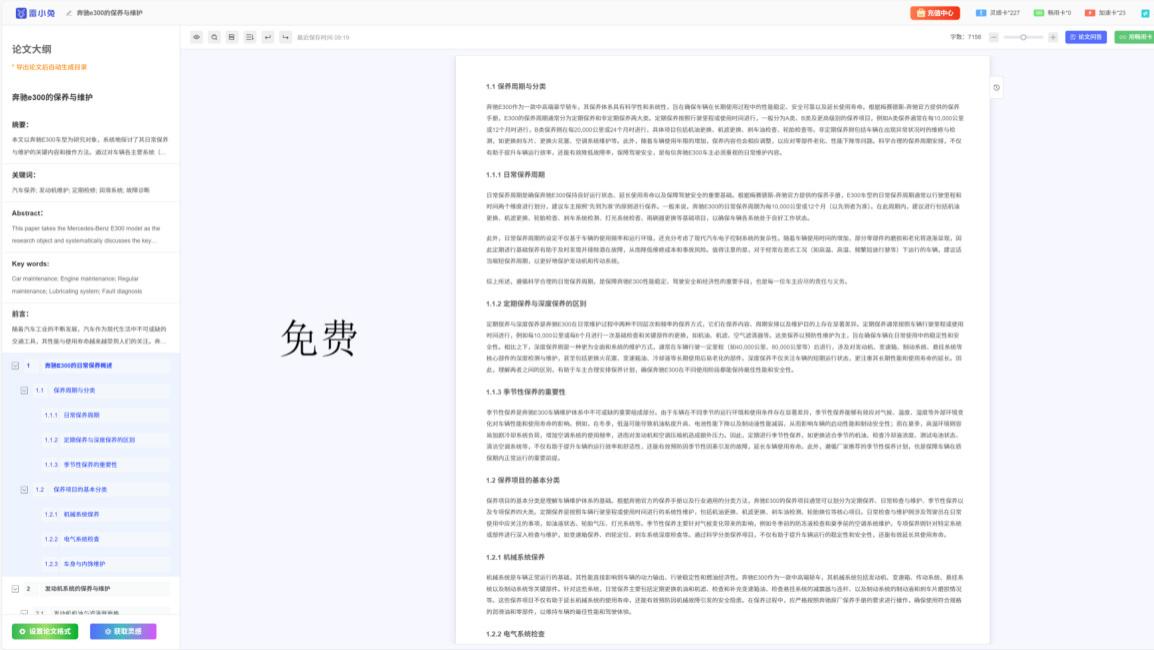1154x650 pixels.
Task: Open the outline indent icon in toolbar
Action: click(x=249, y=39)
